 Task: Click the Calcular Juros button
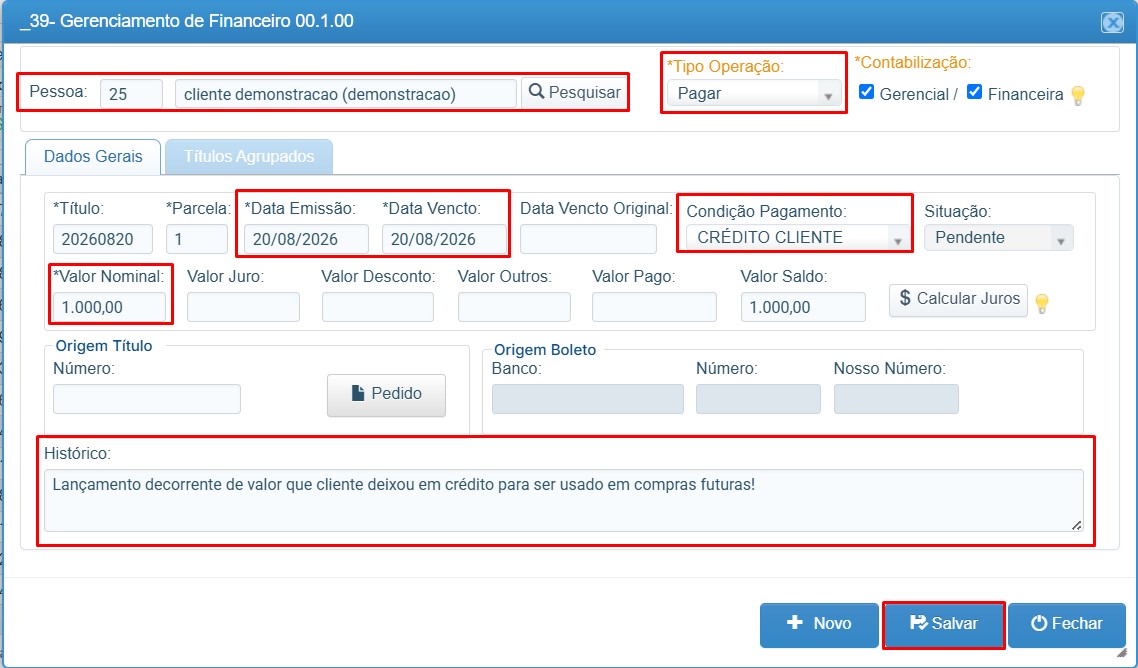coord(958,298)
